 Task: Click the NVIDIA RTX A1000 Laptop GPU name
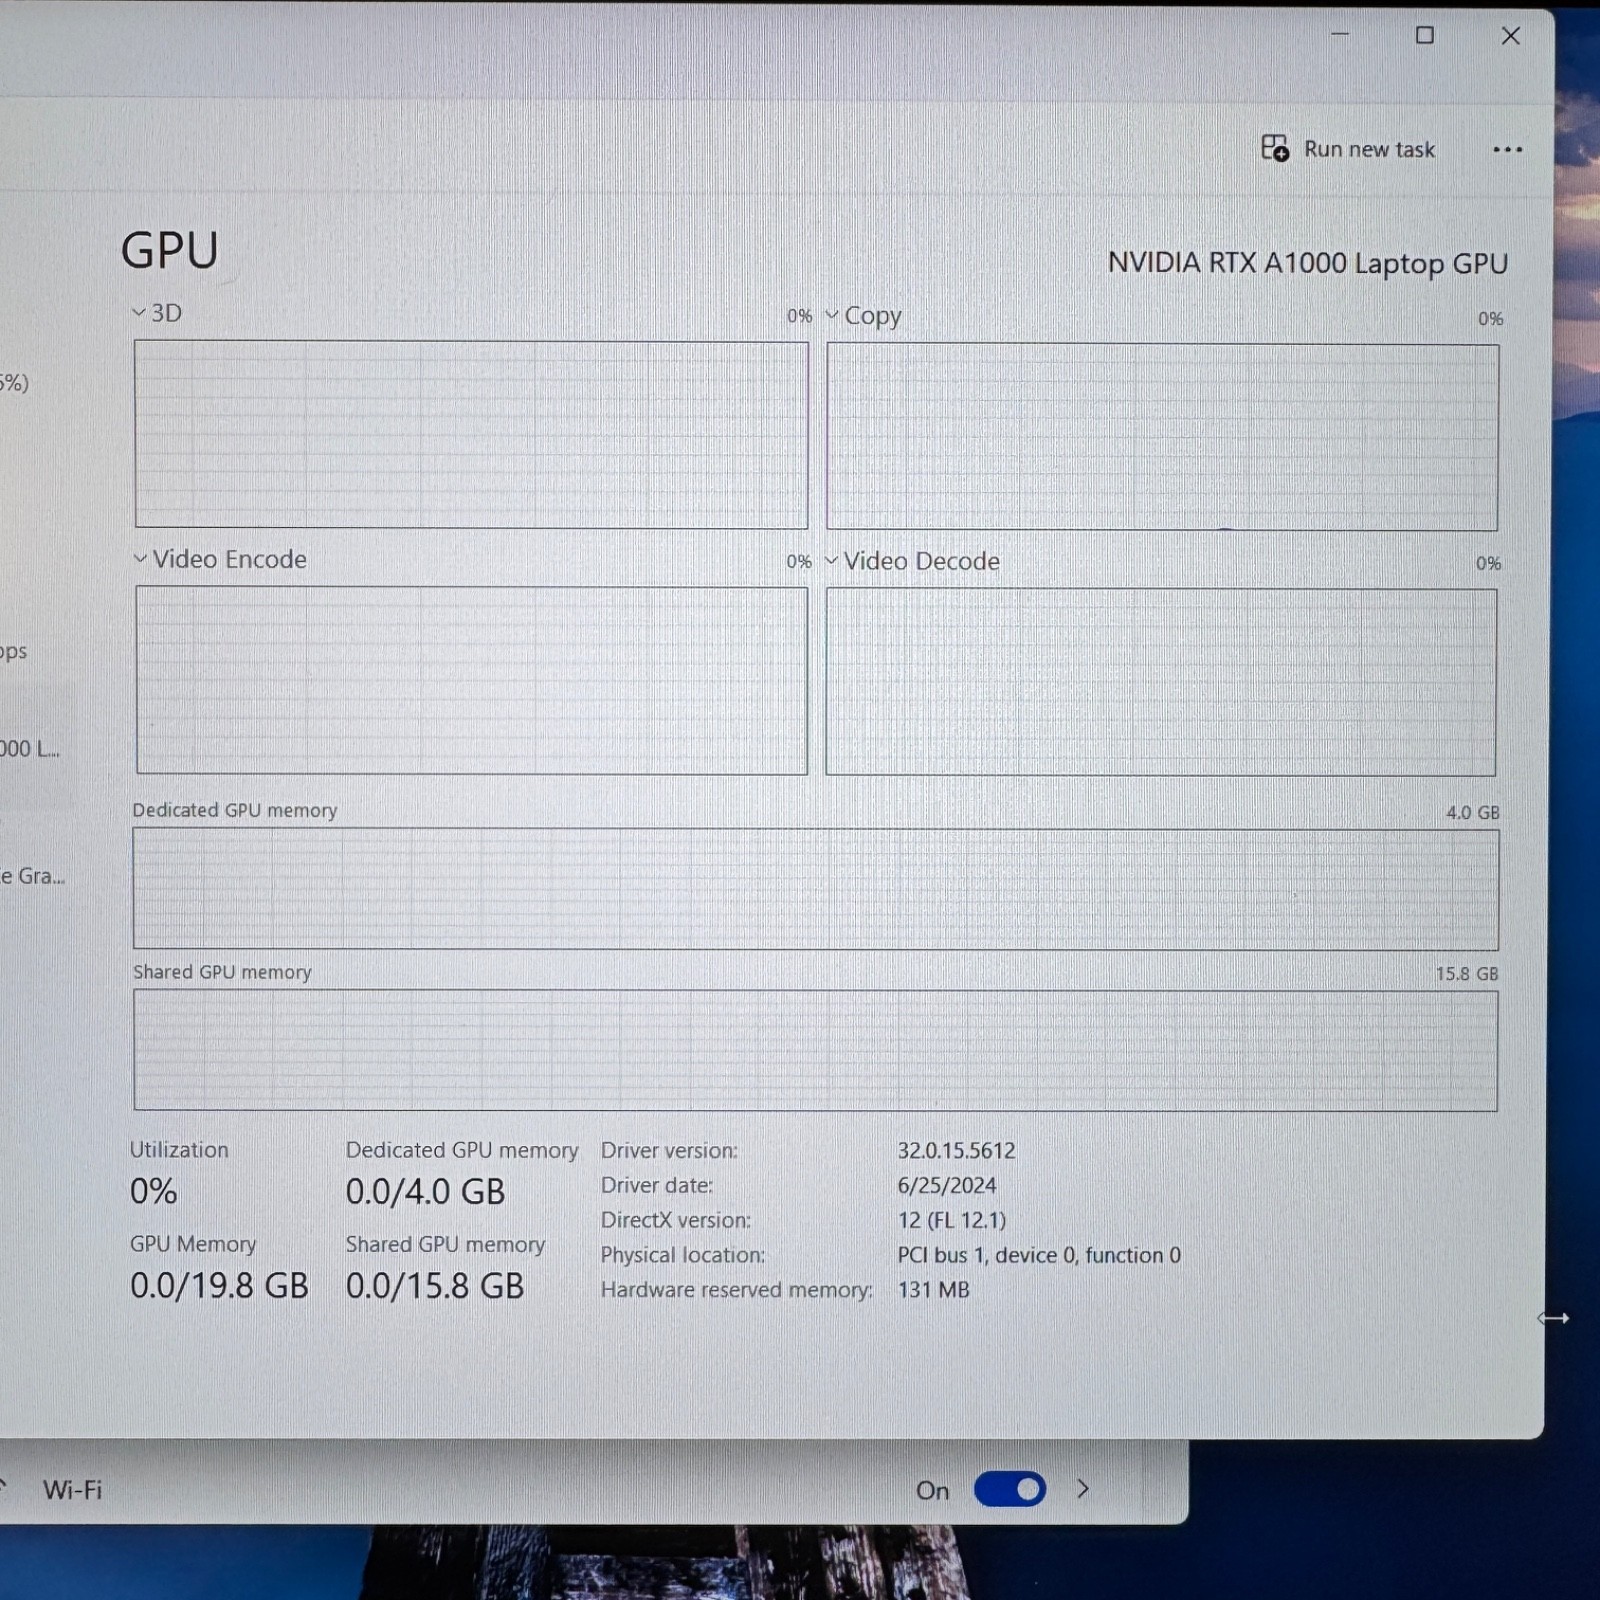click(x=1307, y=263)
